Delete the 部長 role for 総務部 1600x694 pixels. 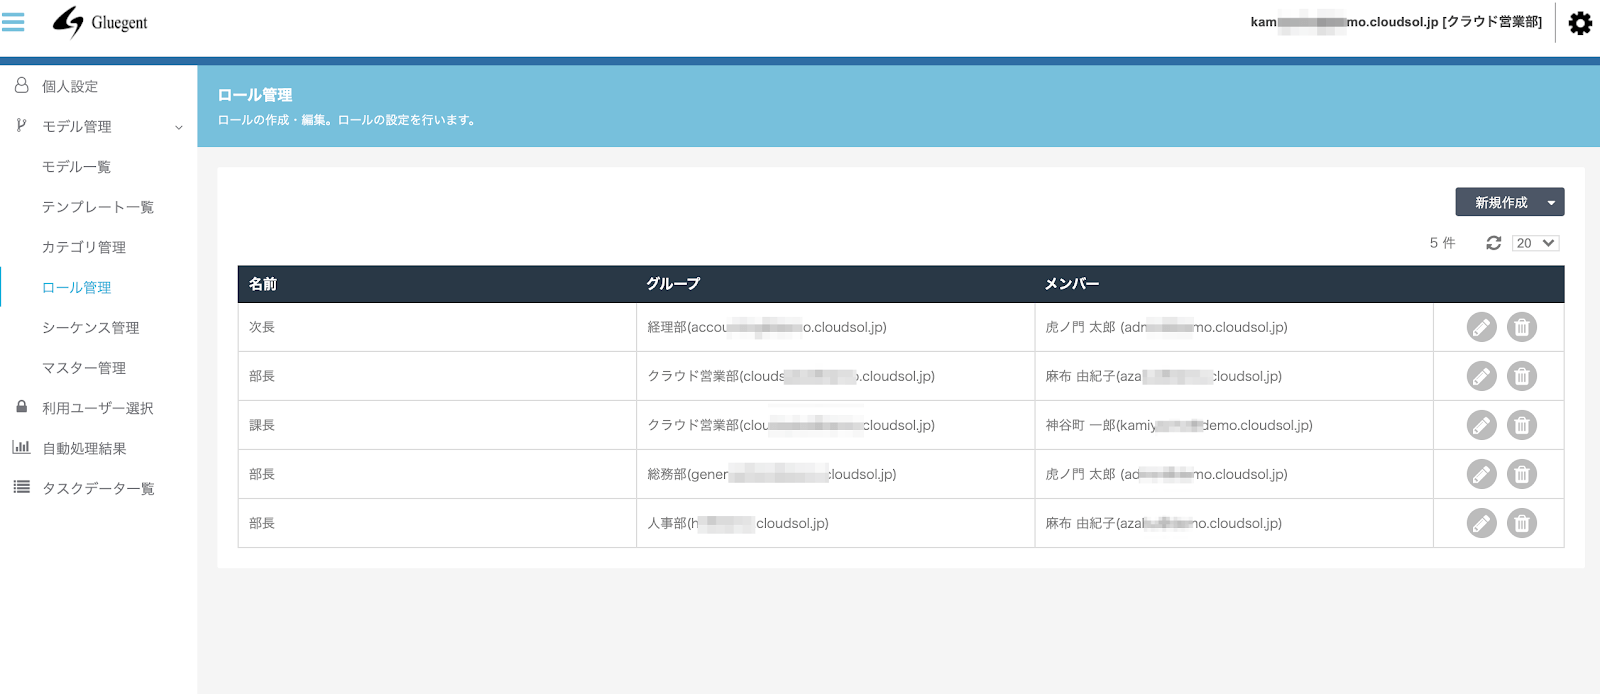1522,474
